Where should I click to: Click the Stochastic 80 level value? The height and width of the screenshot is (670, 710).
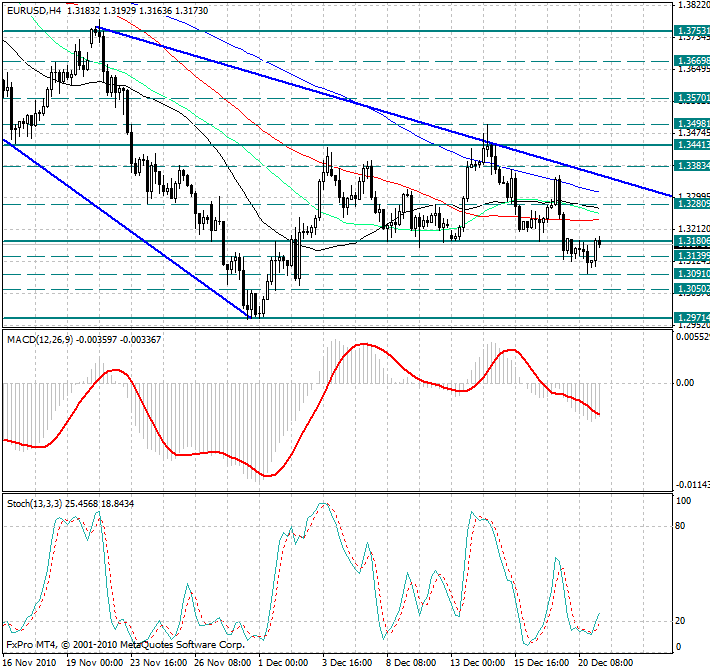[x=680, y=526]
